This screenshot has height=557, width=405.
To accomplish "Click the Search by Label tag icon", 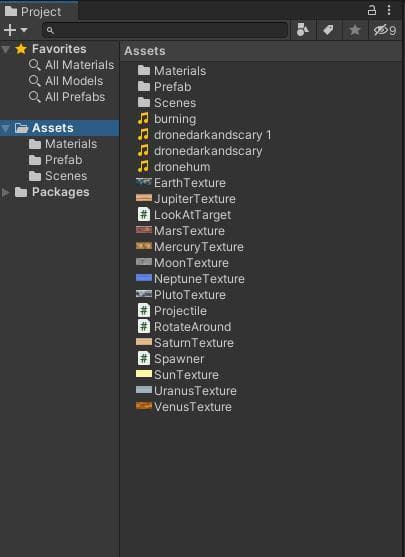I will 328,30.
